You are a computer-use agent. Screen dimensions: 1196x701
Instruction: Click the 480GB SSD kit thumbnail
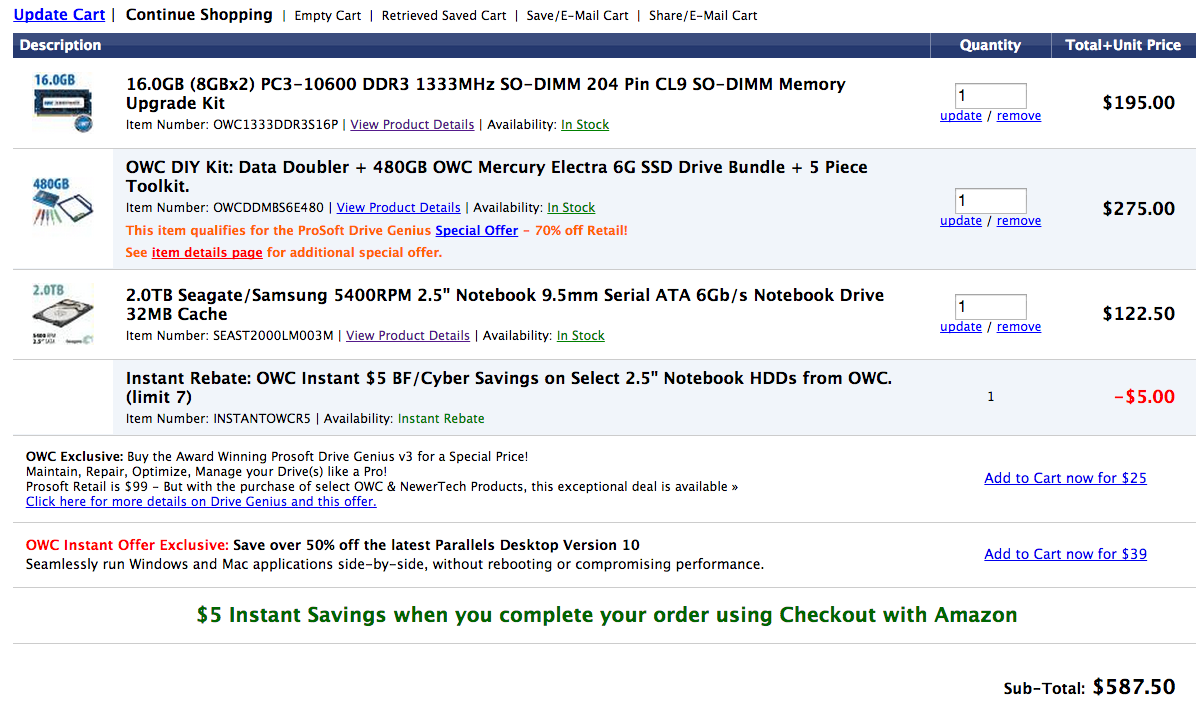(63, 201)
